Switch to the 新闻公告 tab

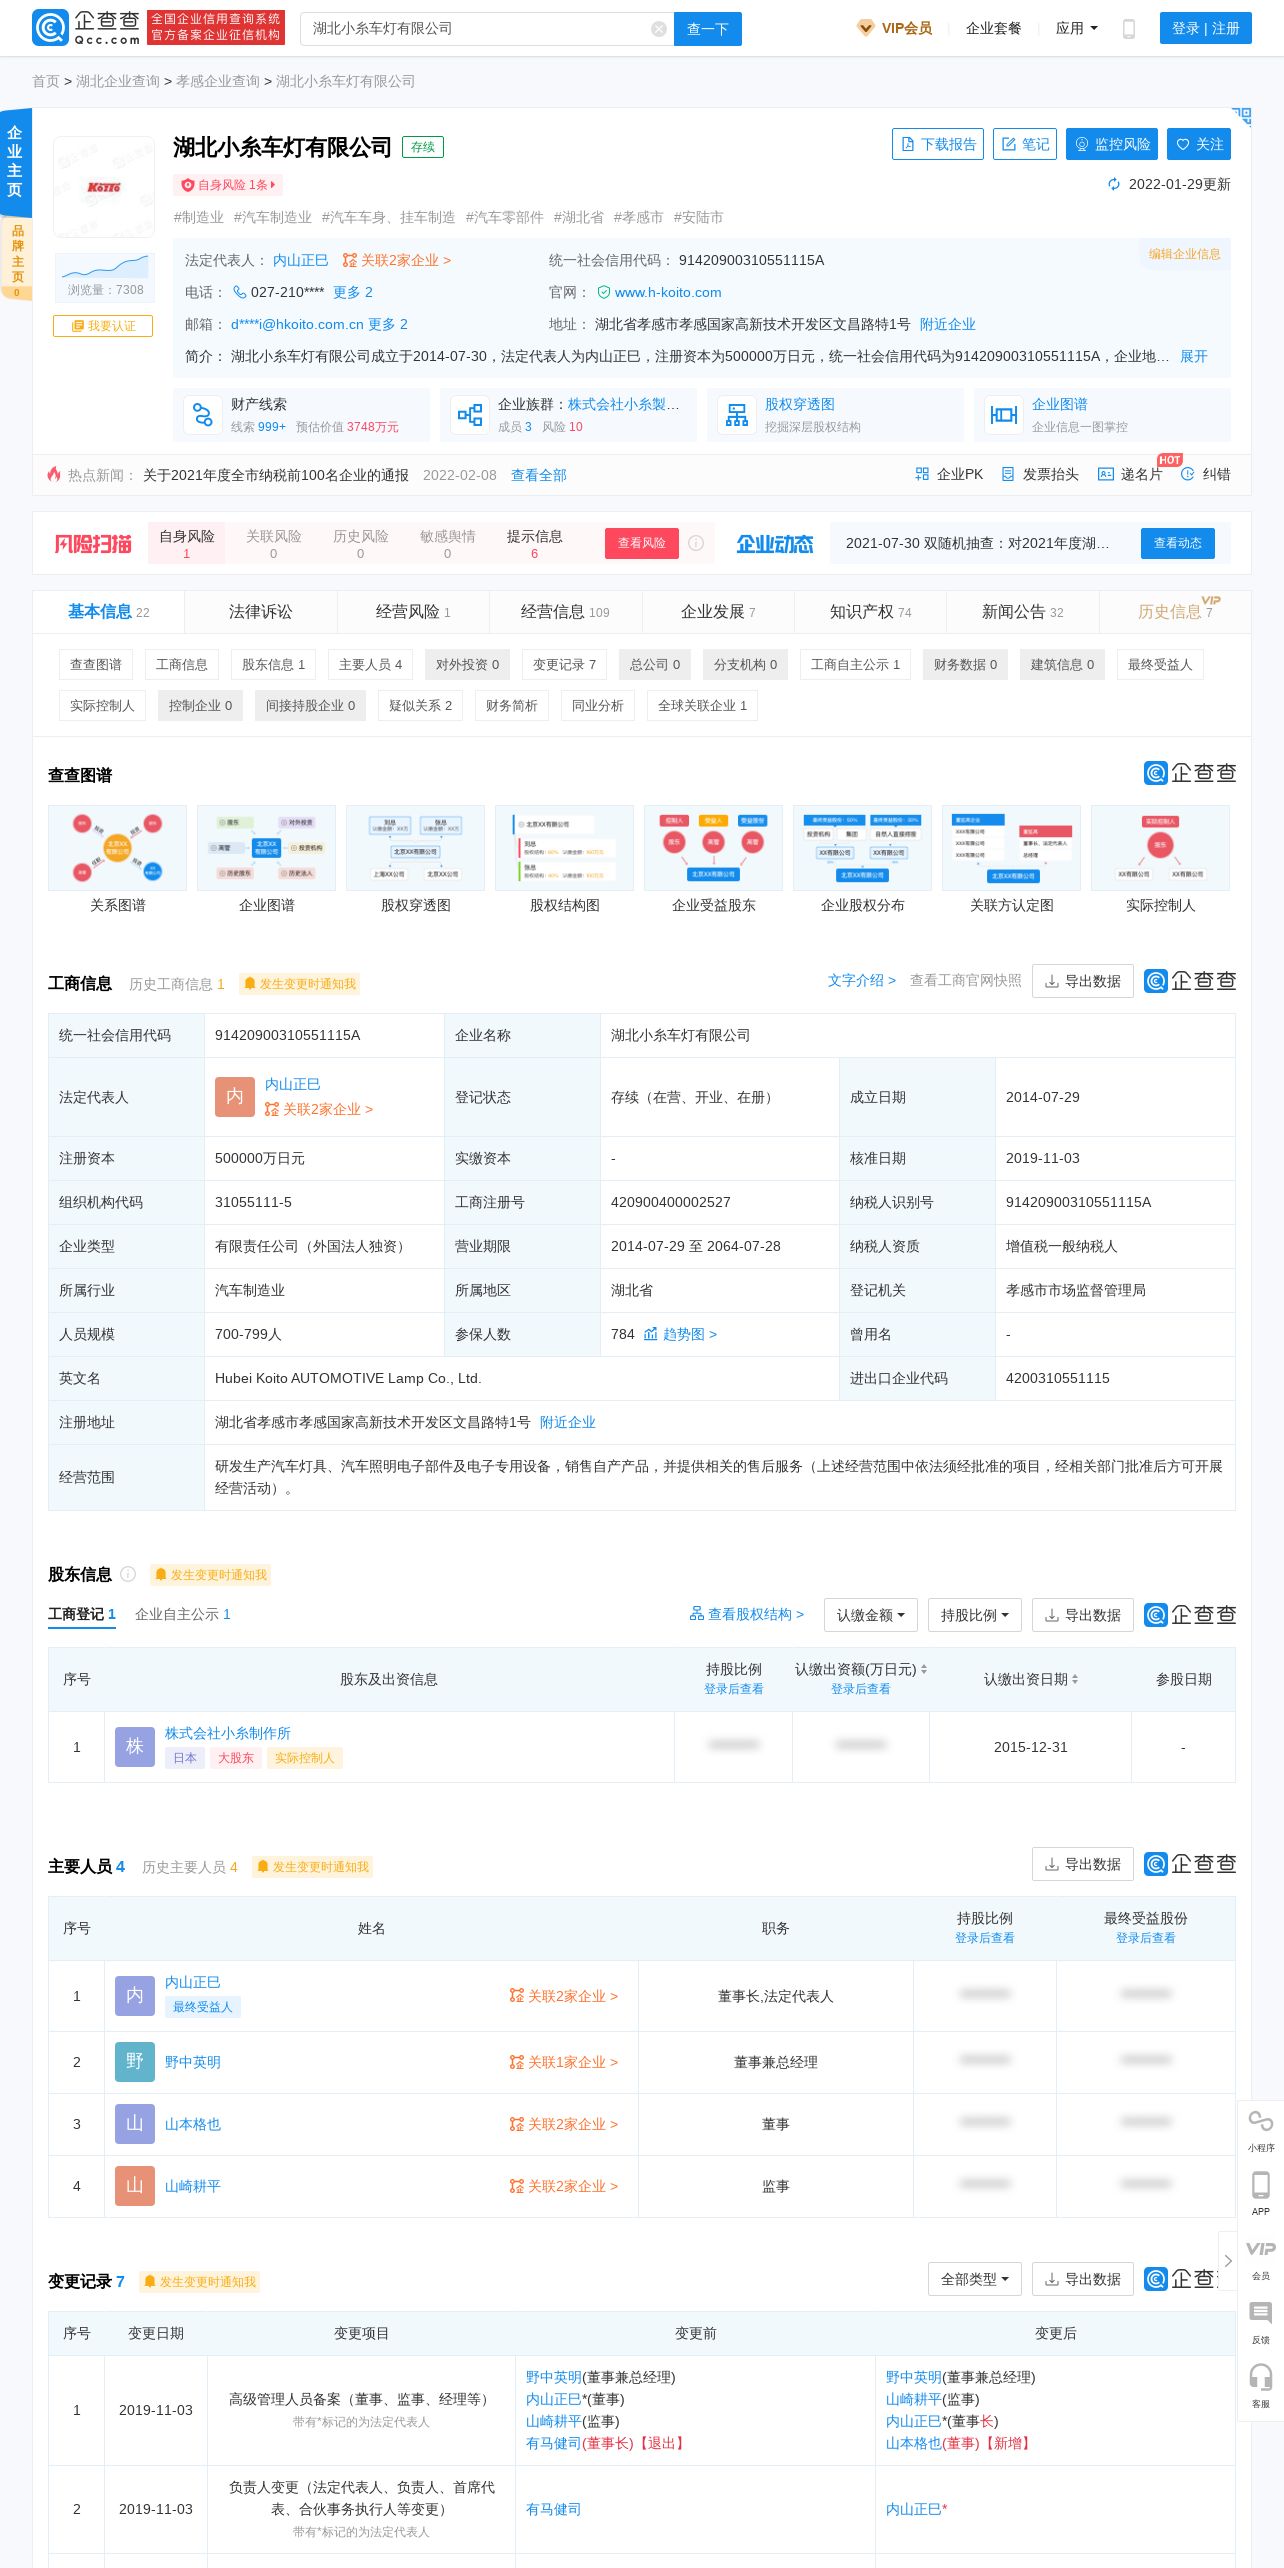pos(1022,612)
